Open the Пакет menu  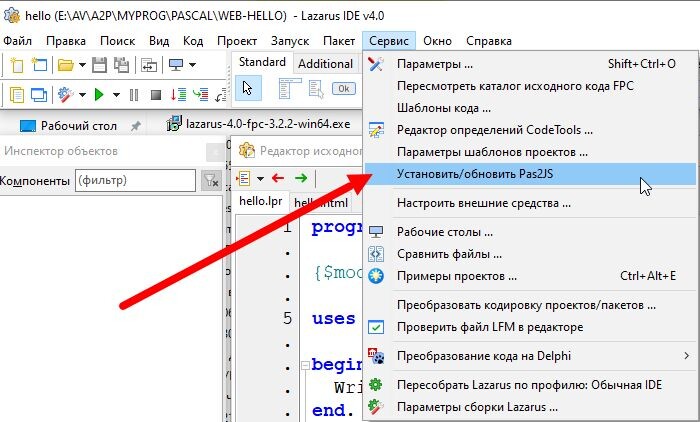(x=339, y=41)
